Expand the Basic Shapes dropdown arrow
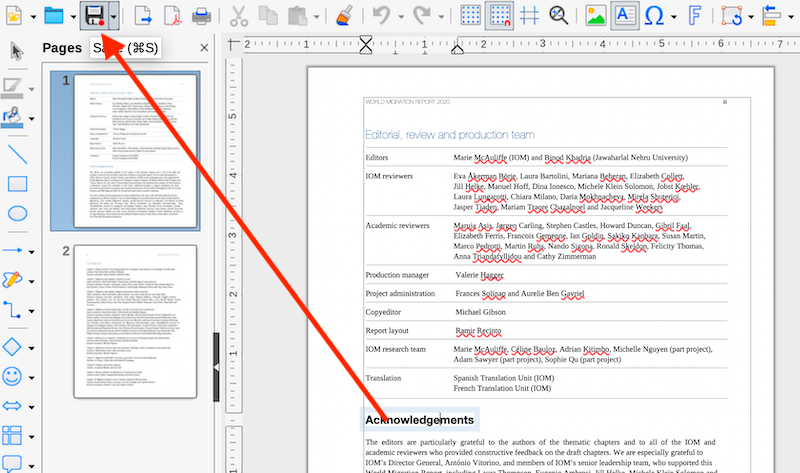The image size is (800, 473). [32, 348]
